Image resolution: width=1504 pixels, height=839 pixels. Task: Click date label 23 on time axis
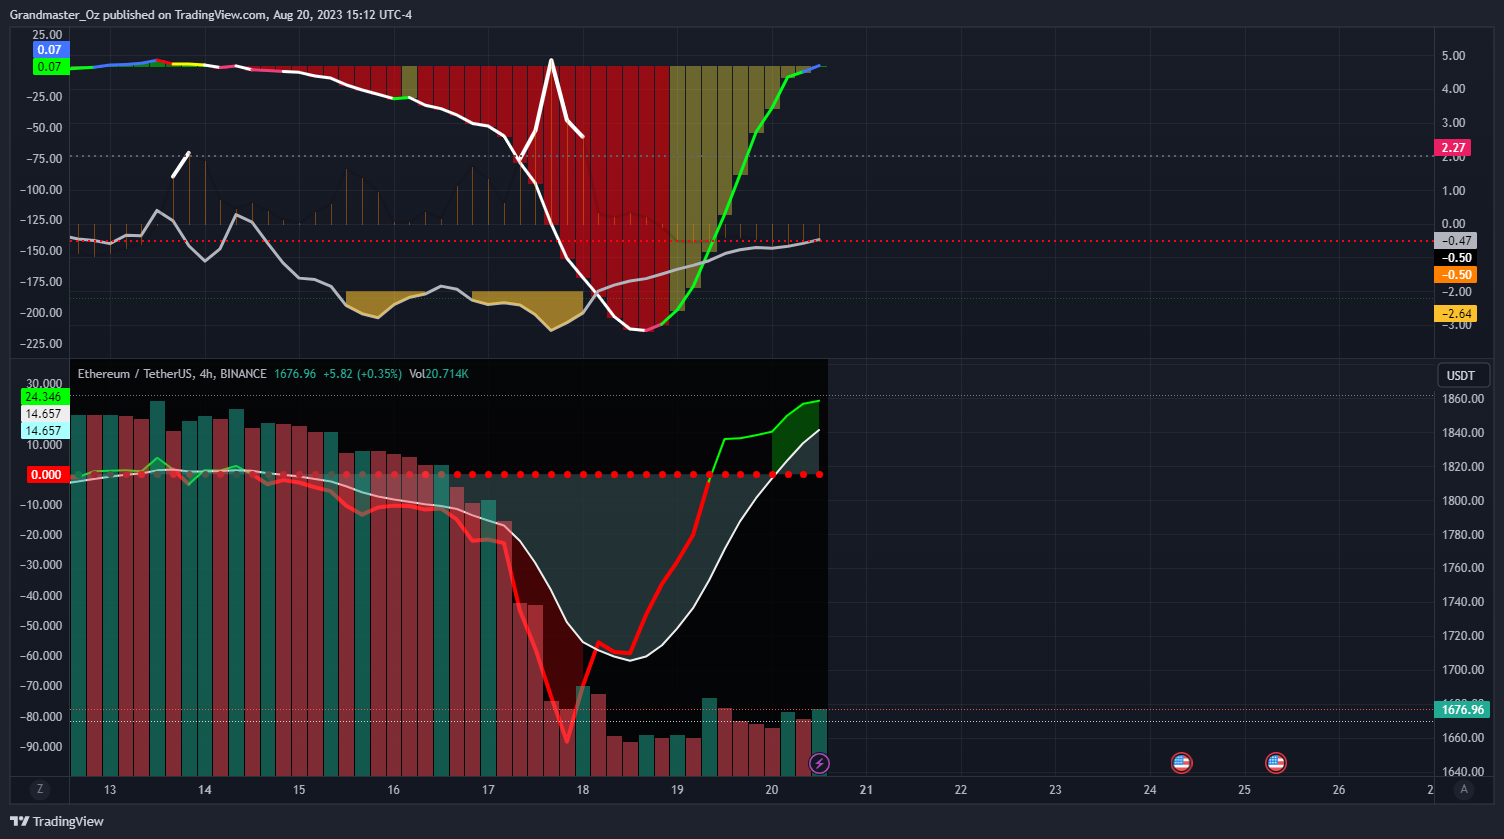[x=1055, y=790]
